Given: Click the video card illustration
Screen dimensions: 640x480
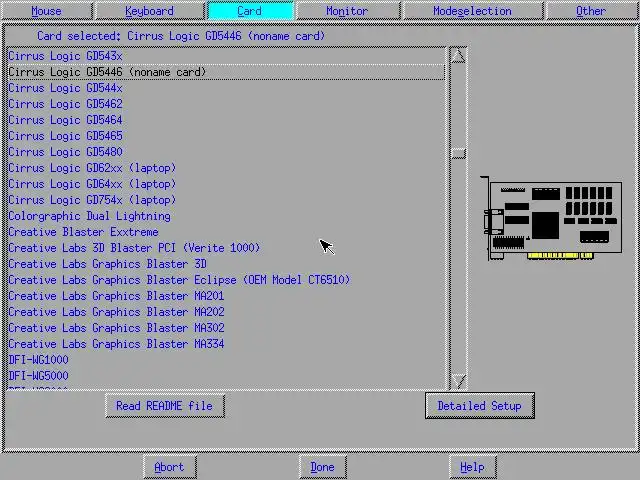Looking at the screenshot, I should click(552, 218).
